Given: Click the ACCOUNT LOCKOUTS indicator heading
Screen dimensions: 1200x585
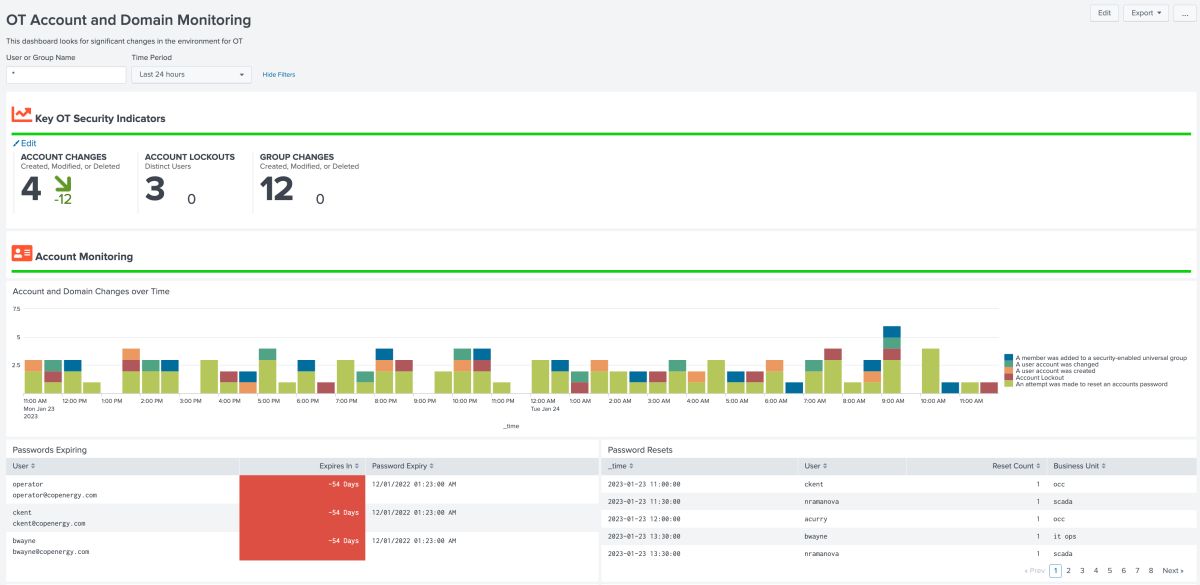Looking at the screenshot, I should click(190, 157).
